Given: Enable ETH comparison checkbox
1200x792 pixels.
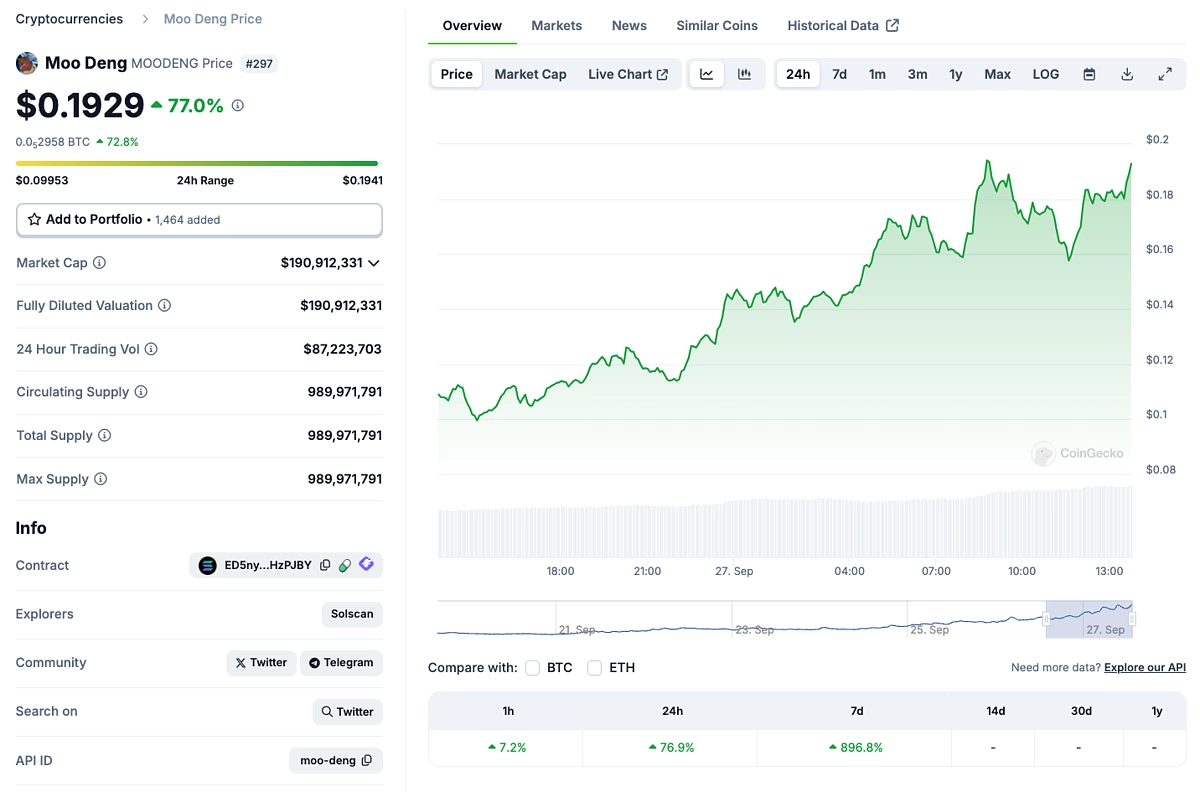Looking at the screenshot, I should [x=595, y=668].
